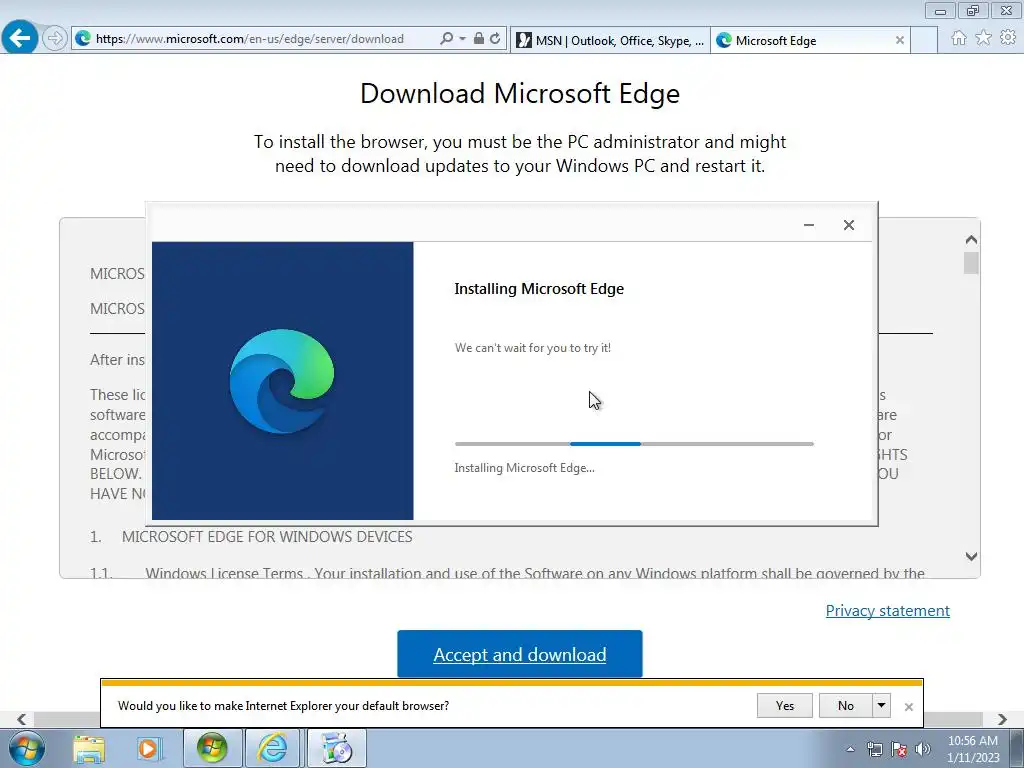Viewport: 1024px width, 768px height.
Task: Go back with the IE back arrow
Action: (19, 38)
